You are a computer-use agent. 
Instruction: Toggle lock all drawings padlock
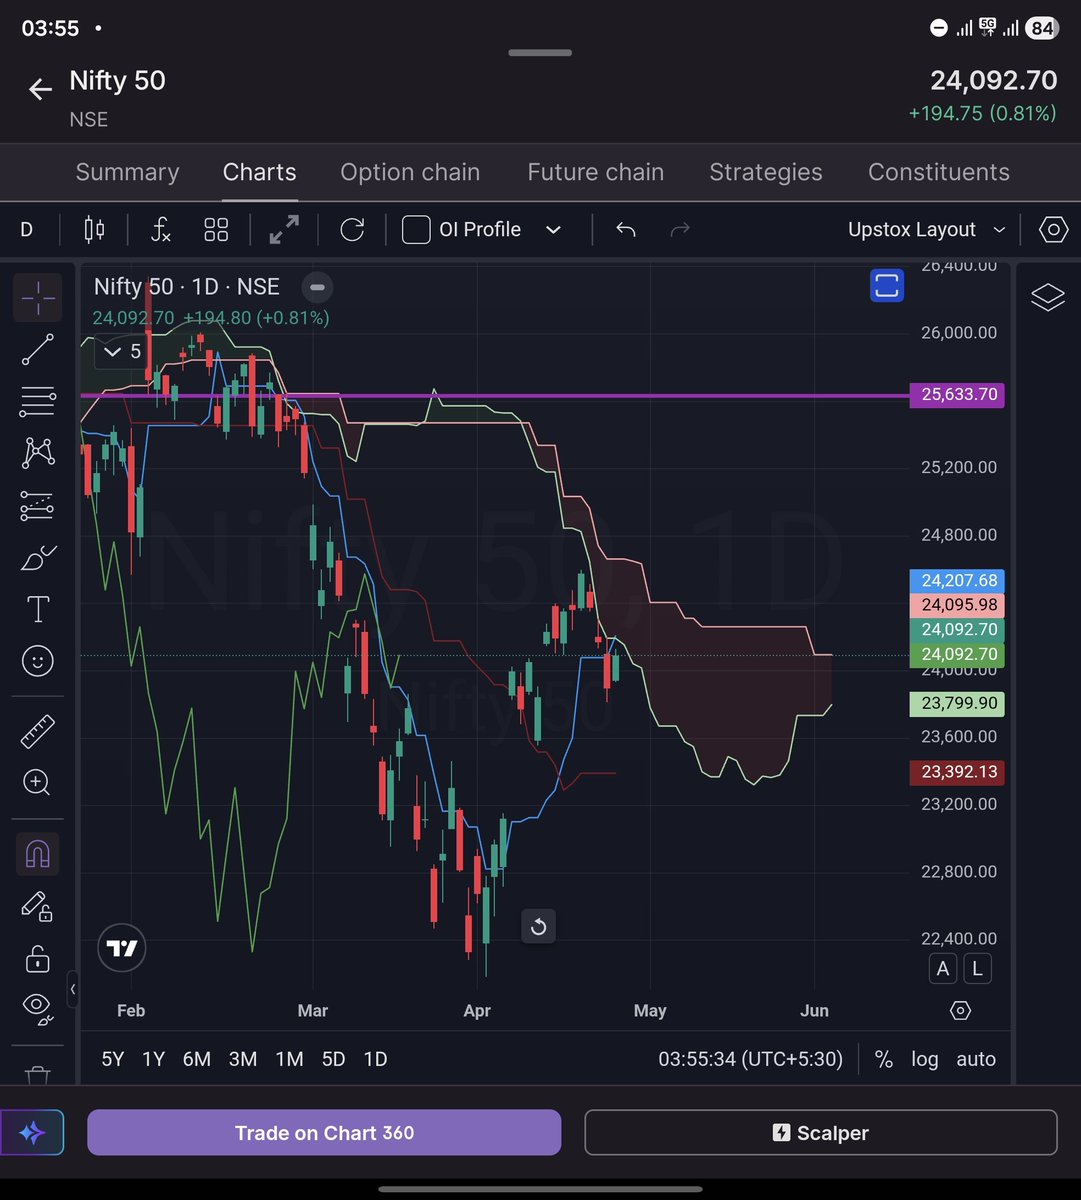point(37,959)
